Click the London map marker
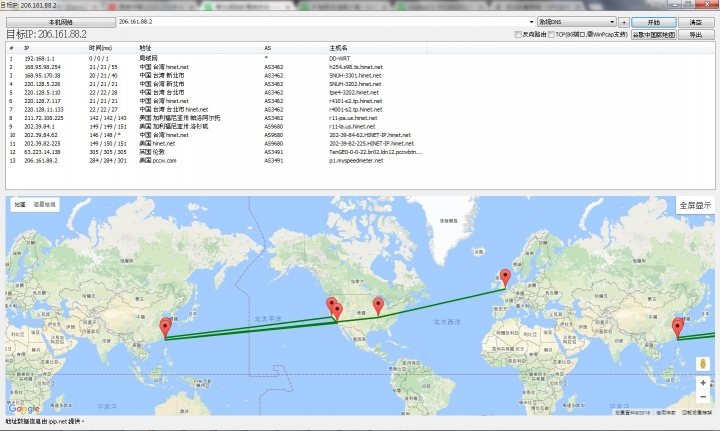 (x=505, y=278)
